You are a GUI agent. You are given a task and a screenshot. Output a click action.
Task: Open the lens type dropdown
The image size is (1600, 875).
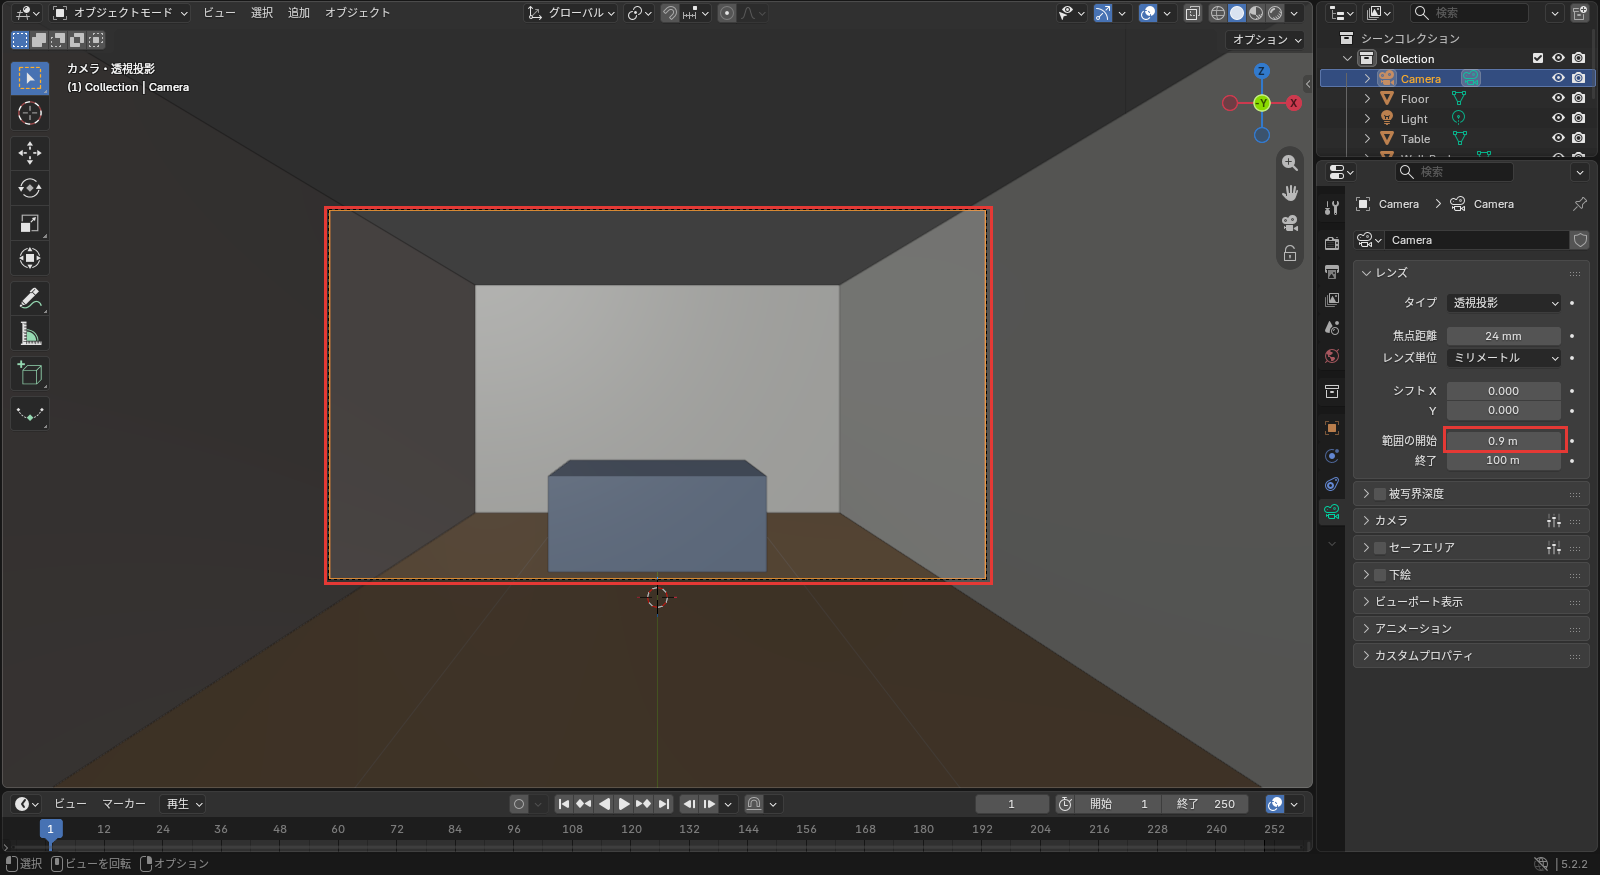(1504, 303)
